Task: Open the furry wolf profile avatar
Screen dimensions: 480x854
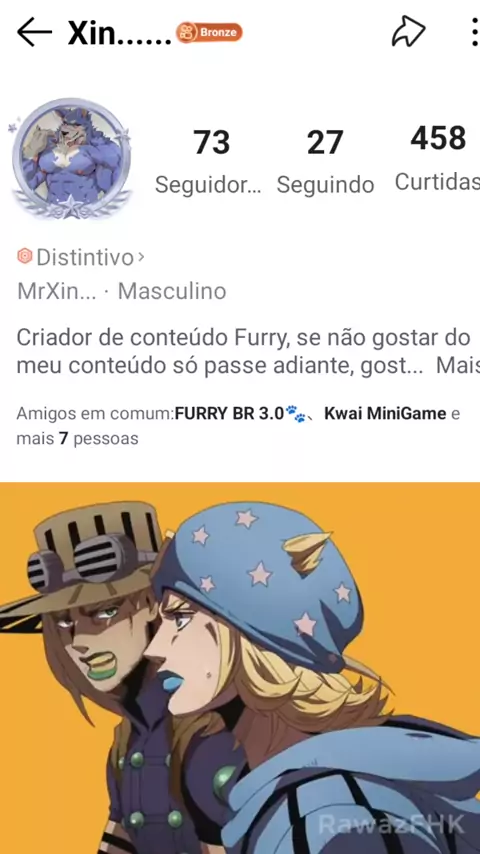Action: pos(70,158)
